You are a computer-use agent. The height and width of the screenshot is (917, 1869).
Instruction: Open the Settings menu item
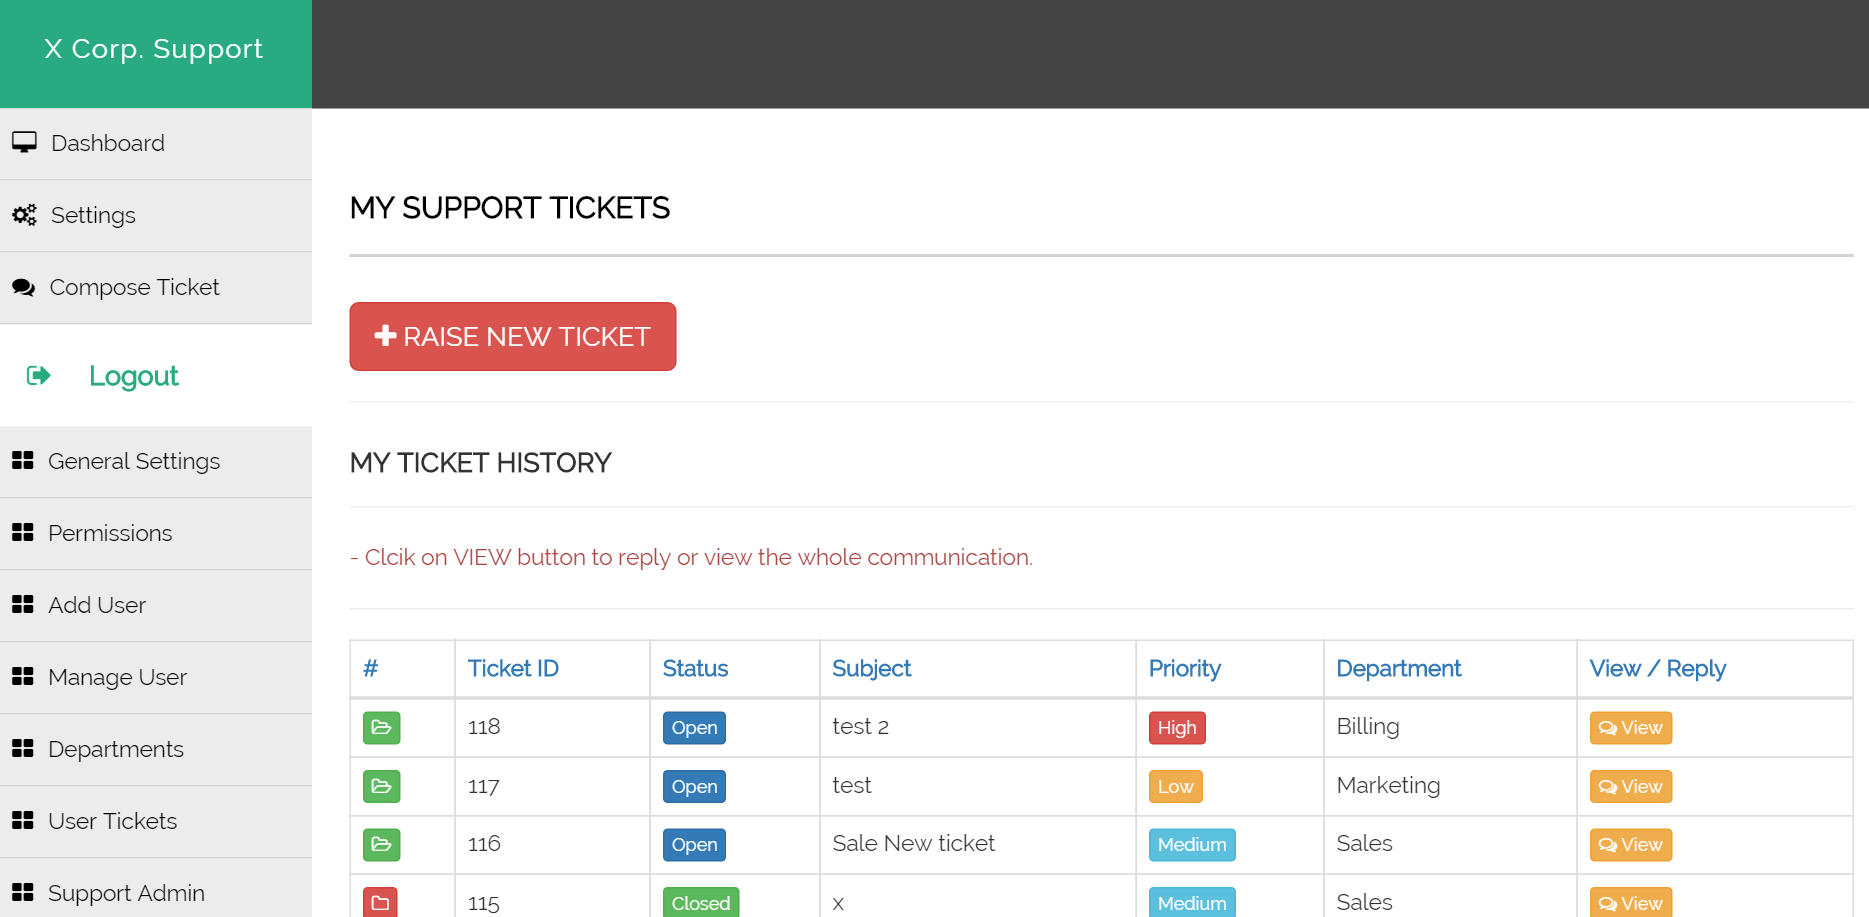point(156,216)
